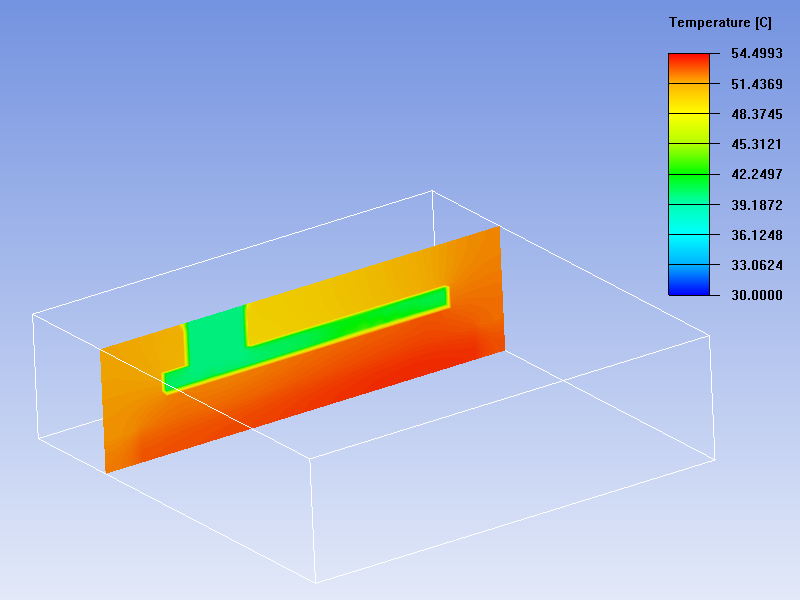Select the 30.0000 minimum legend value

pos(757,295)
